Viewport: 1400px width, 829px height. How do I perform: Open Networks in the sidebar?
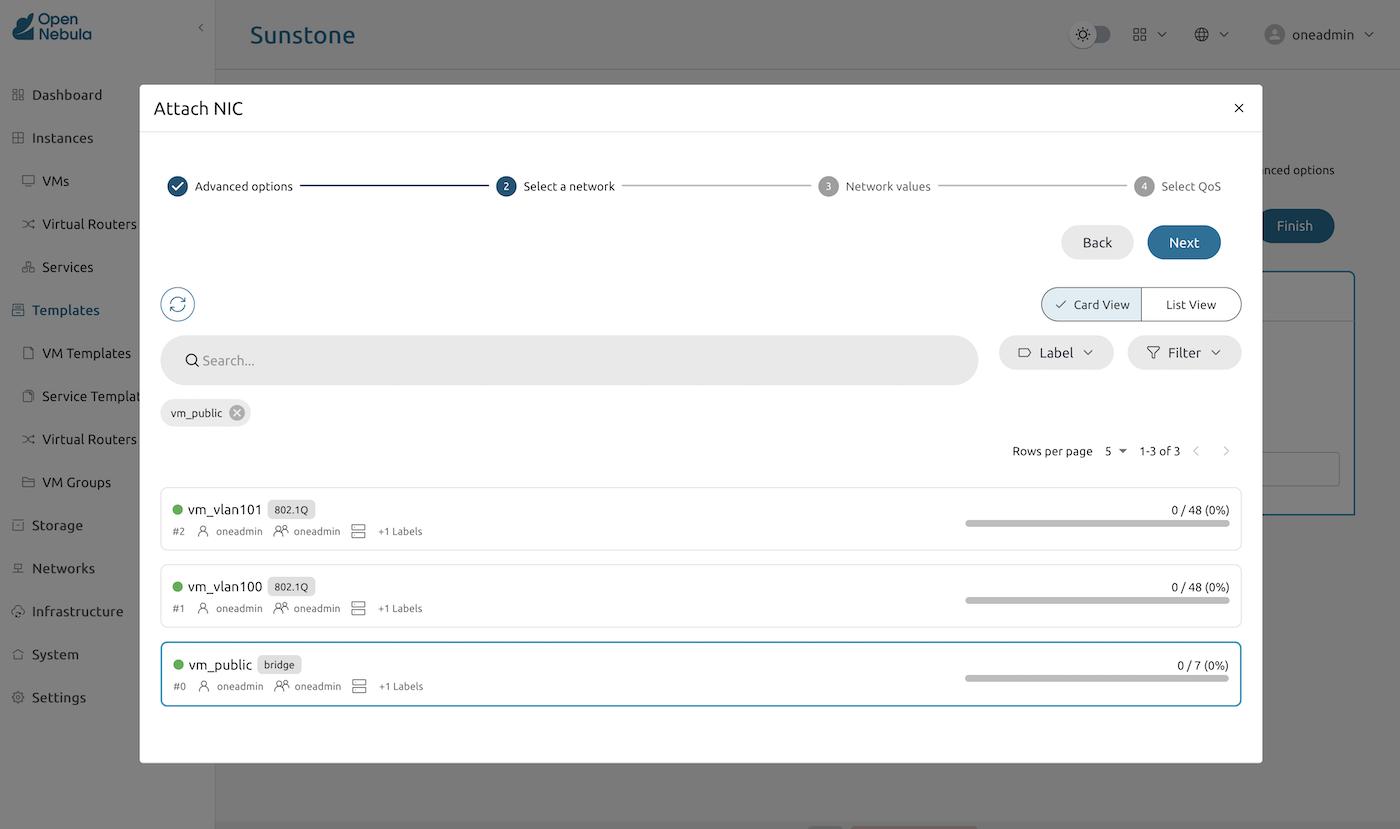pyautogui.click(x=63, y=568)
